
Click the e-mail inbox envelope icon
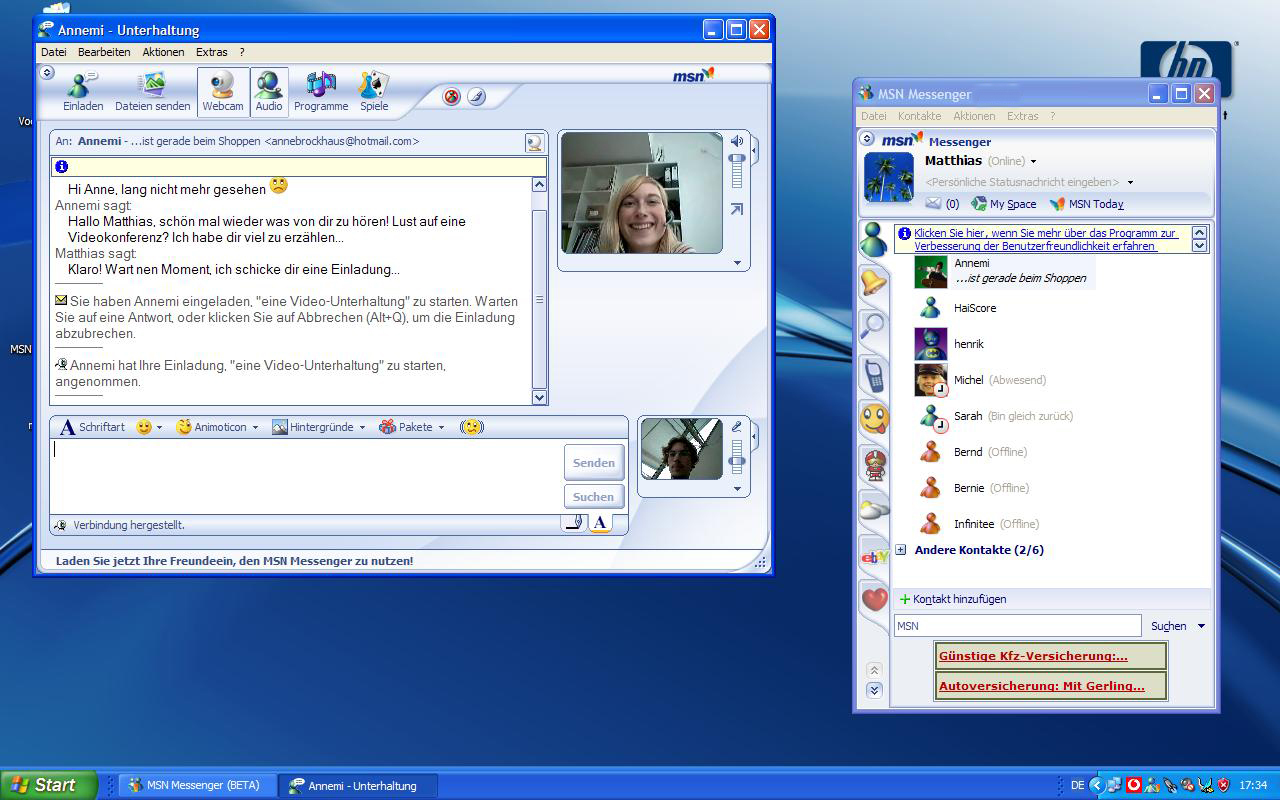[933, 204]
